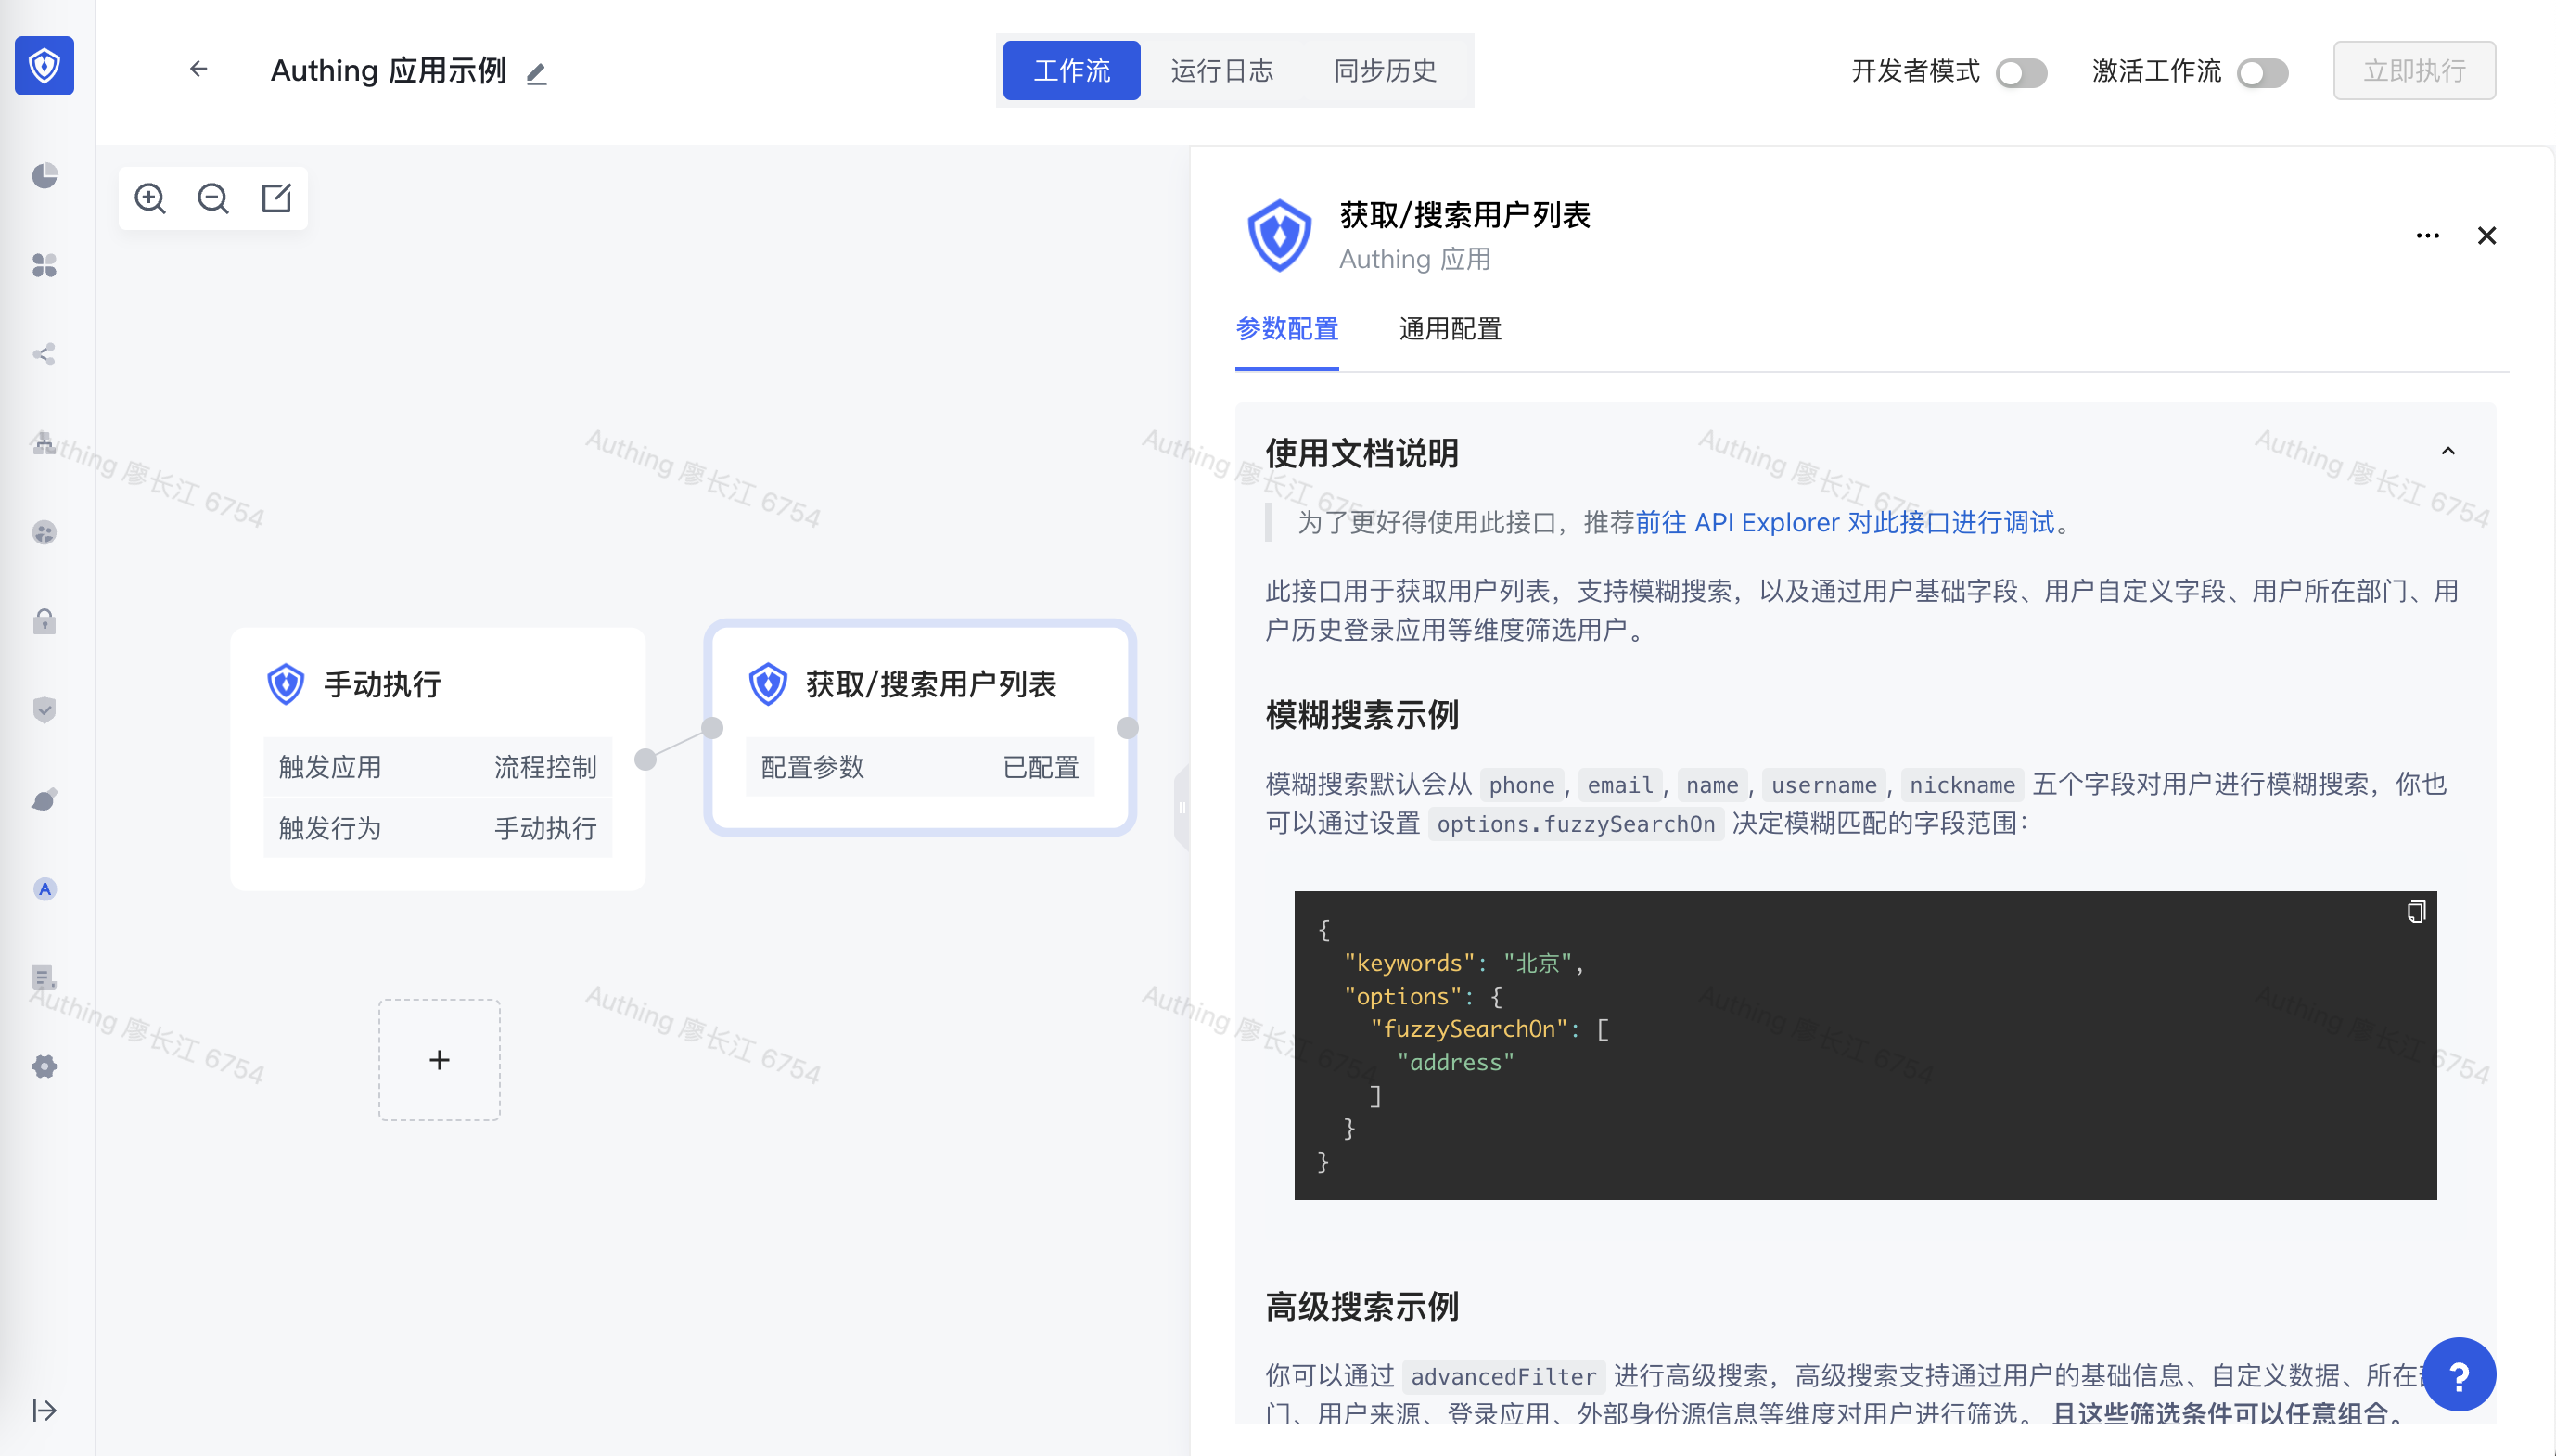Screen dimensions: 2556x1456
Task: Open the share icon in the sidebar
Action: pos(44,354)
